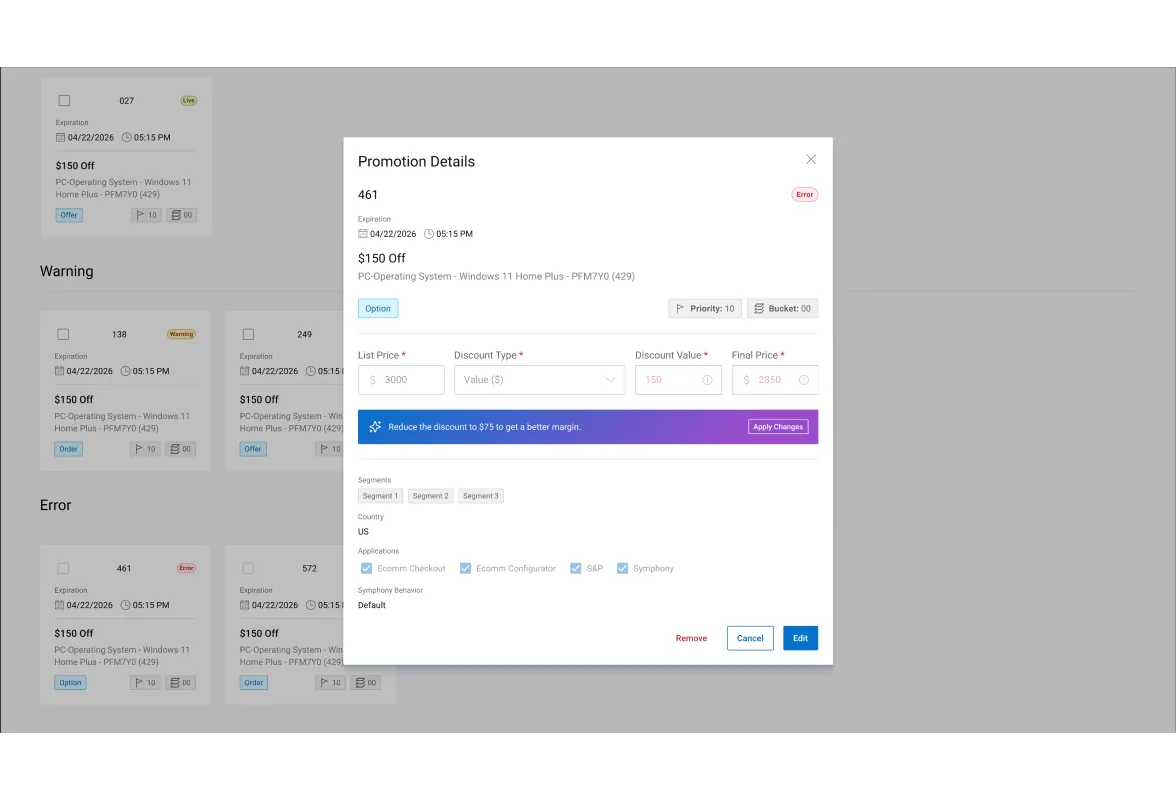Screen dimensions: 1176x800
Task: Click the Order tag on card 572
Action: (254, 683)
